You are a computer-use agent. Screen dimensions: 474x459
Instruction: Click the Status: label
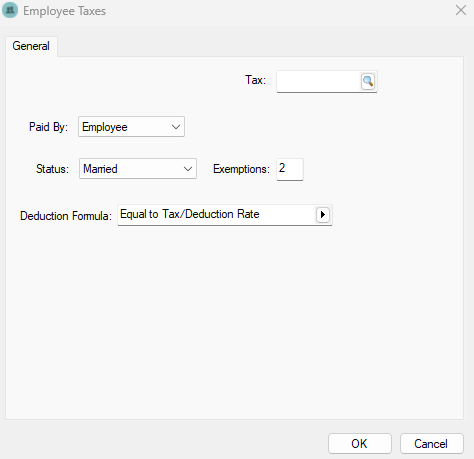point(52,169)
